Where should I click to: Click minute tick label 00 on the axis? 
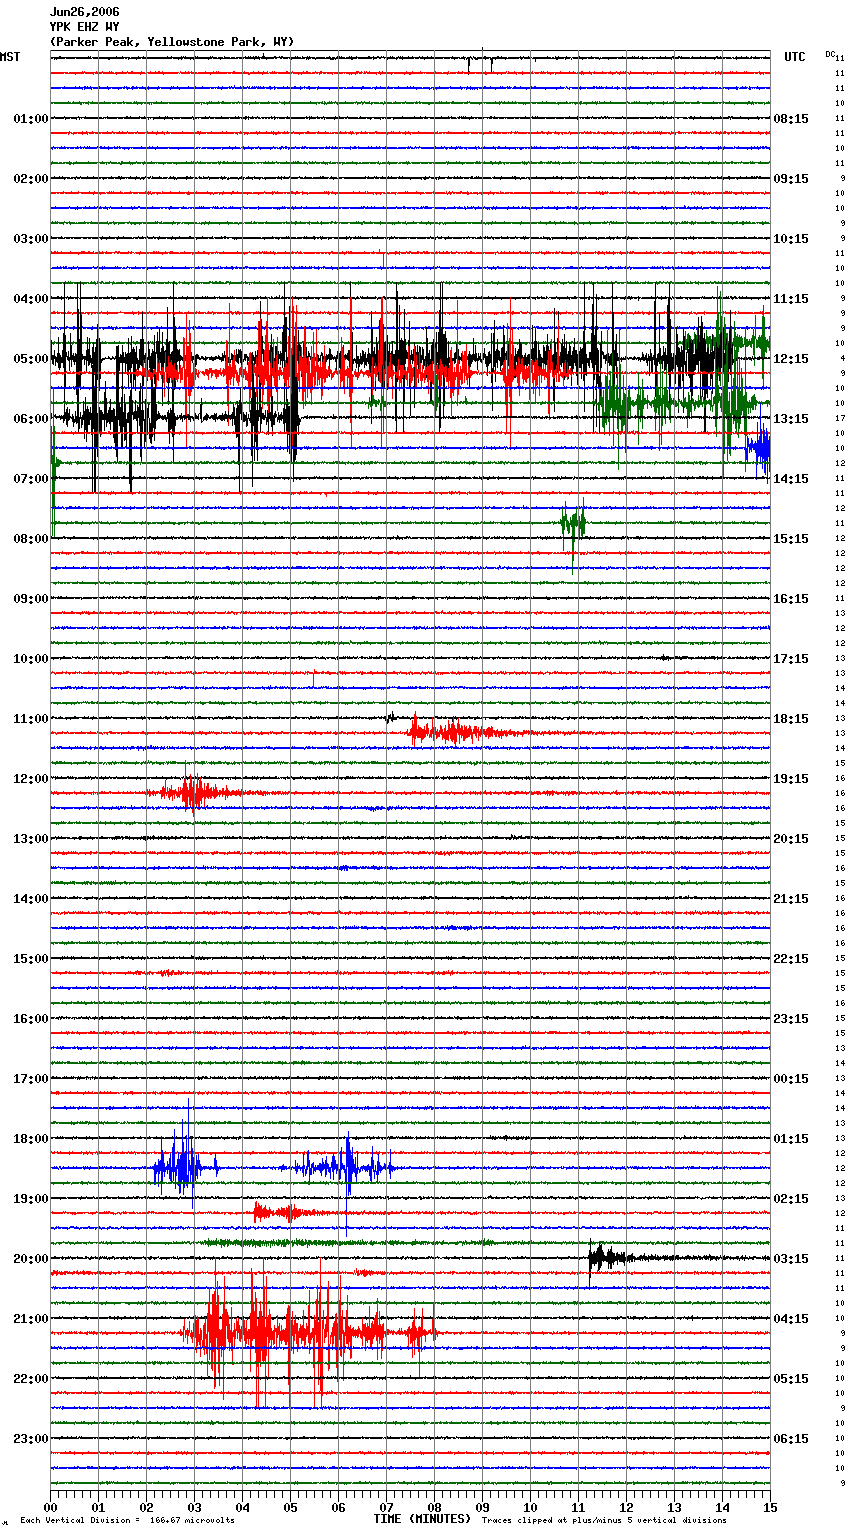(x=50, y=1506)
